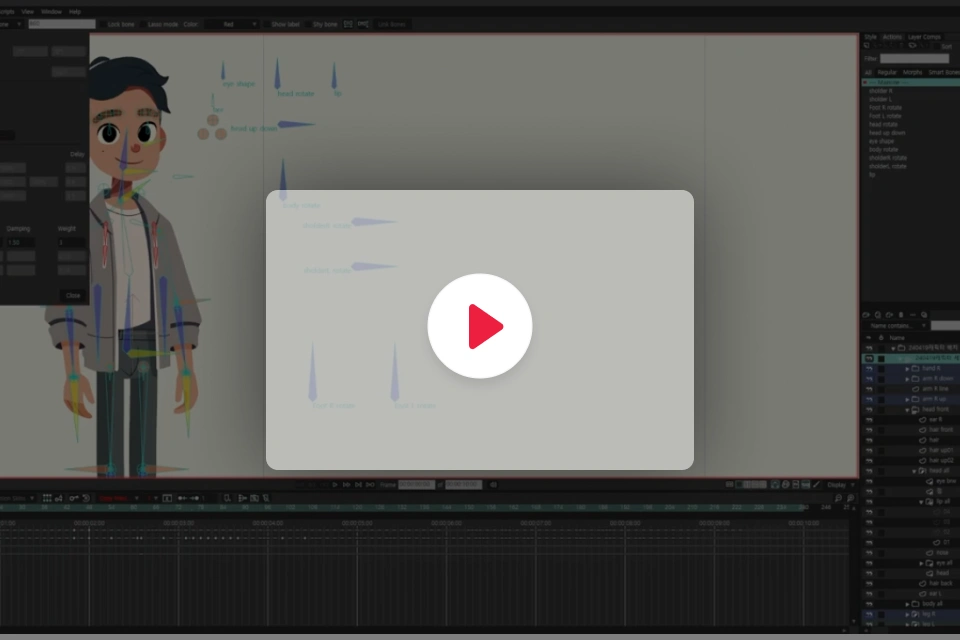Select the 'sholder L' action
This screenshot has height=640, width=960.
pyautogui.click(x=880, y=99)
